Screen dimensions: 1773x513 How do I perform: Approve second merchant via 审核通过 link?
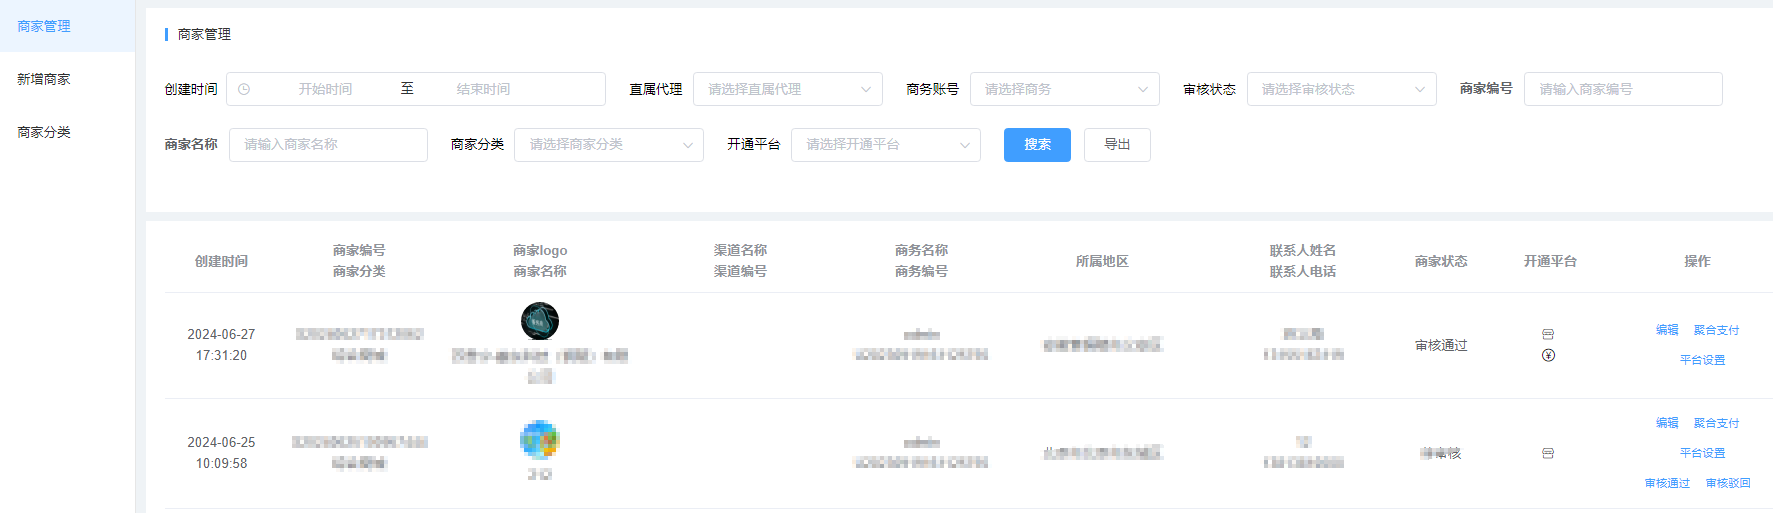[1667, 483]
